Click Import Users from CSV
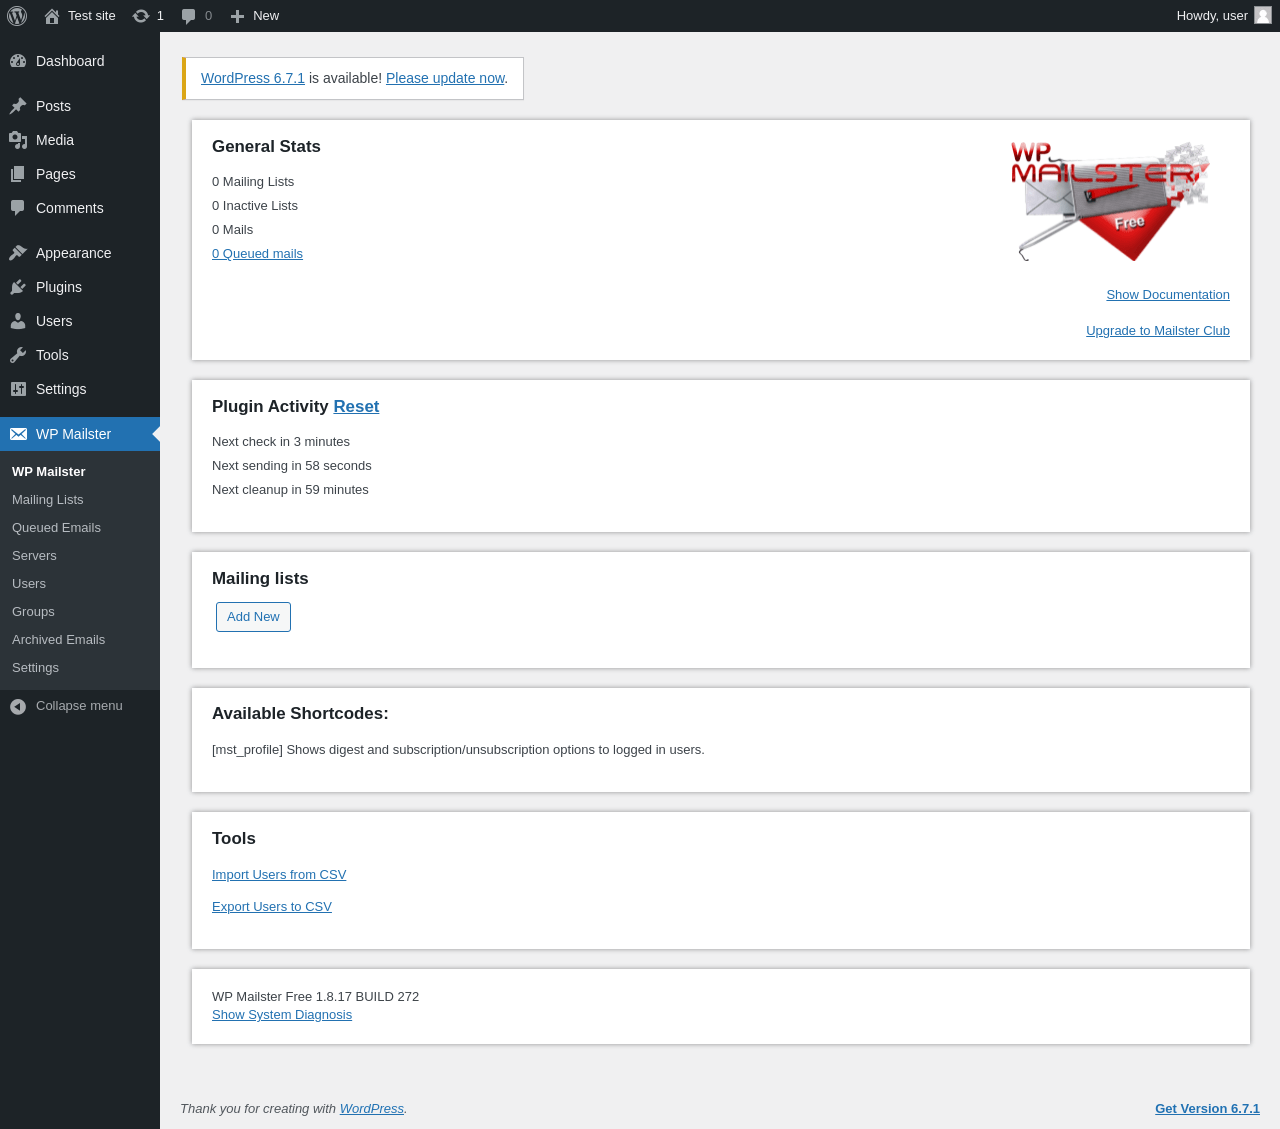This screenshot has height=1129, width=1280. pos(279,875)
